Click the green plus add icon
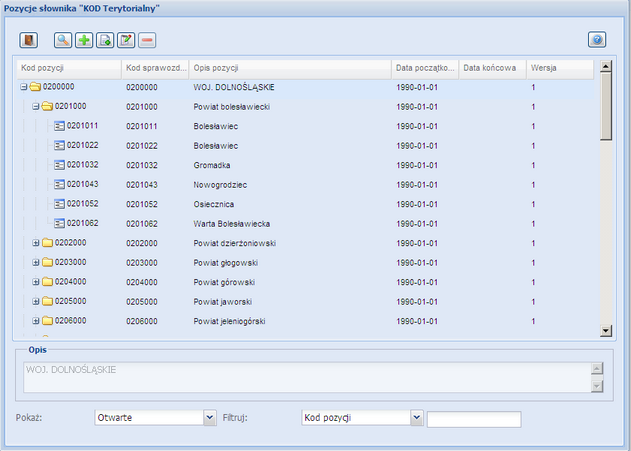Viewport: 631px width, 451px height. tap(84, 40)
